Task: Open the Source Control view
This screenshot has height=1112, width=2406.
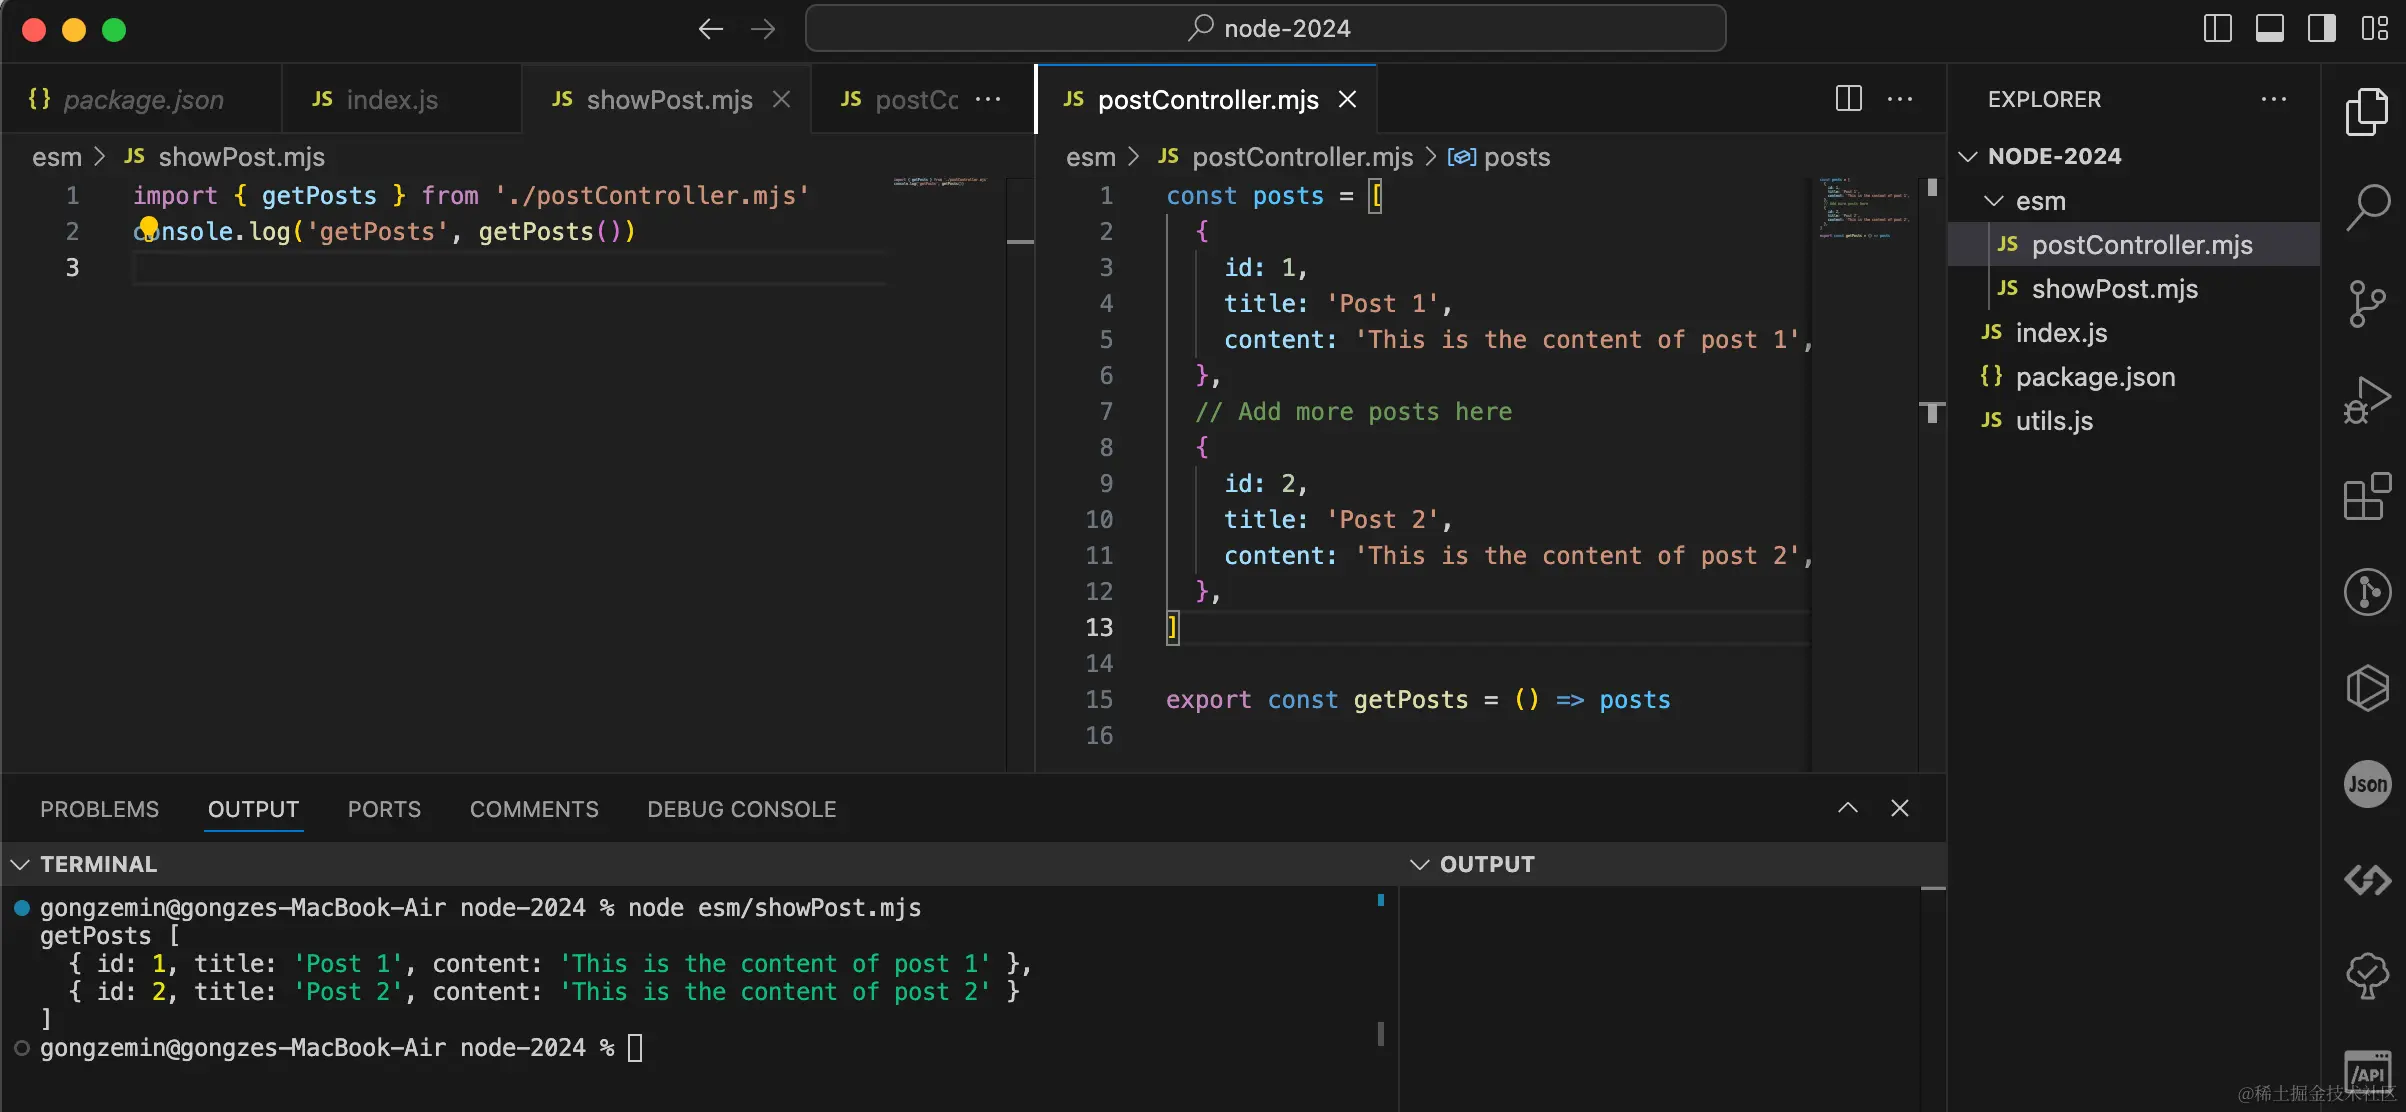Action: click(x=2367, y=304)
